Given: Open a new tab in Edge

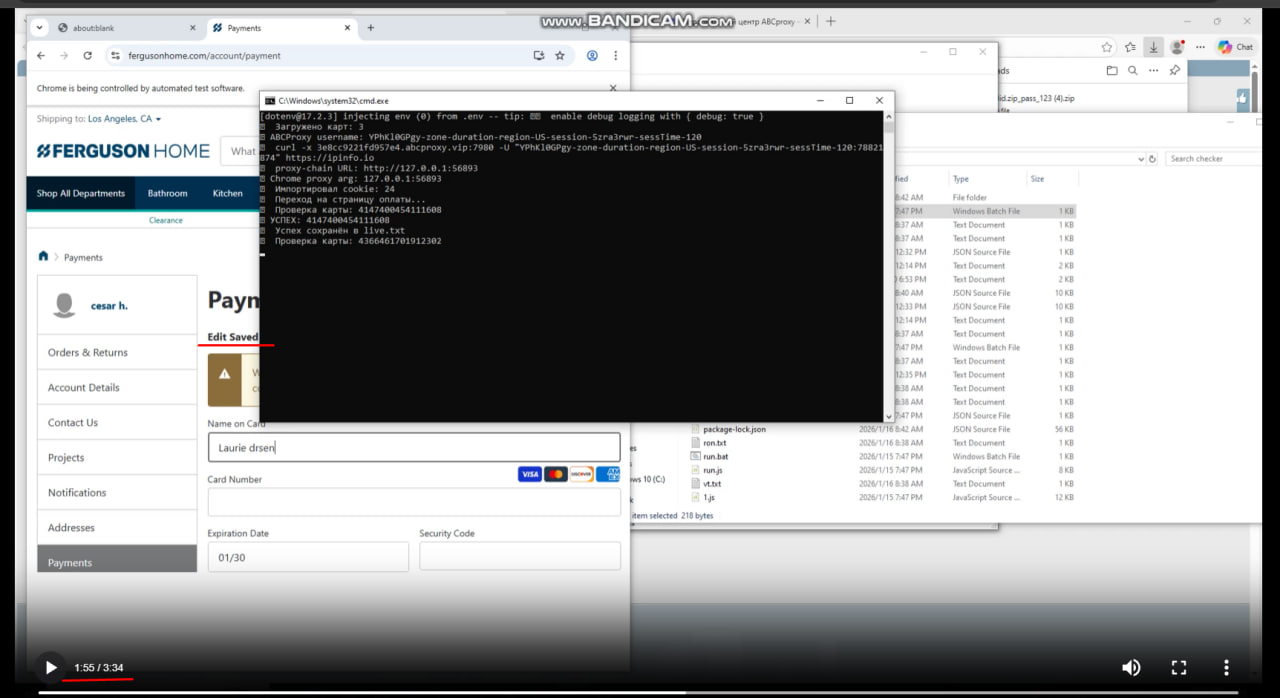Looking at the screenshot, I should tap(831, 21).
